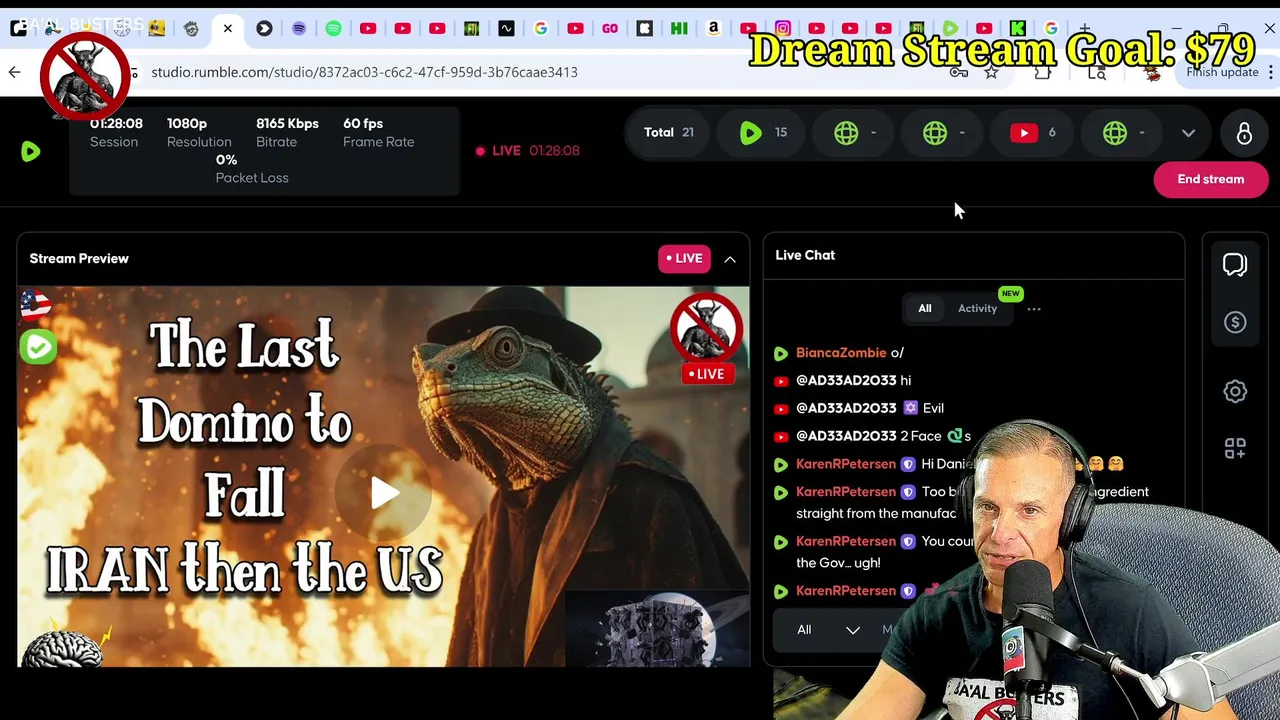Go back using the browser back arrow

tap(14, 72)
